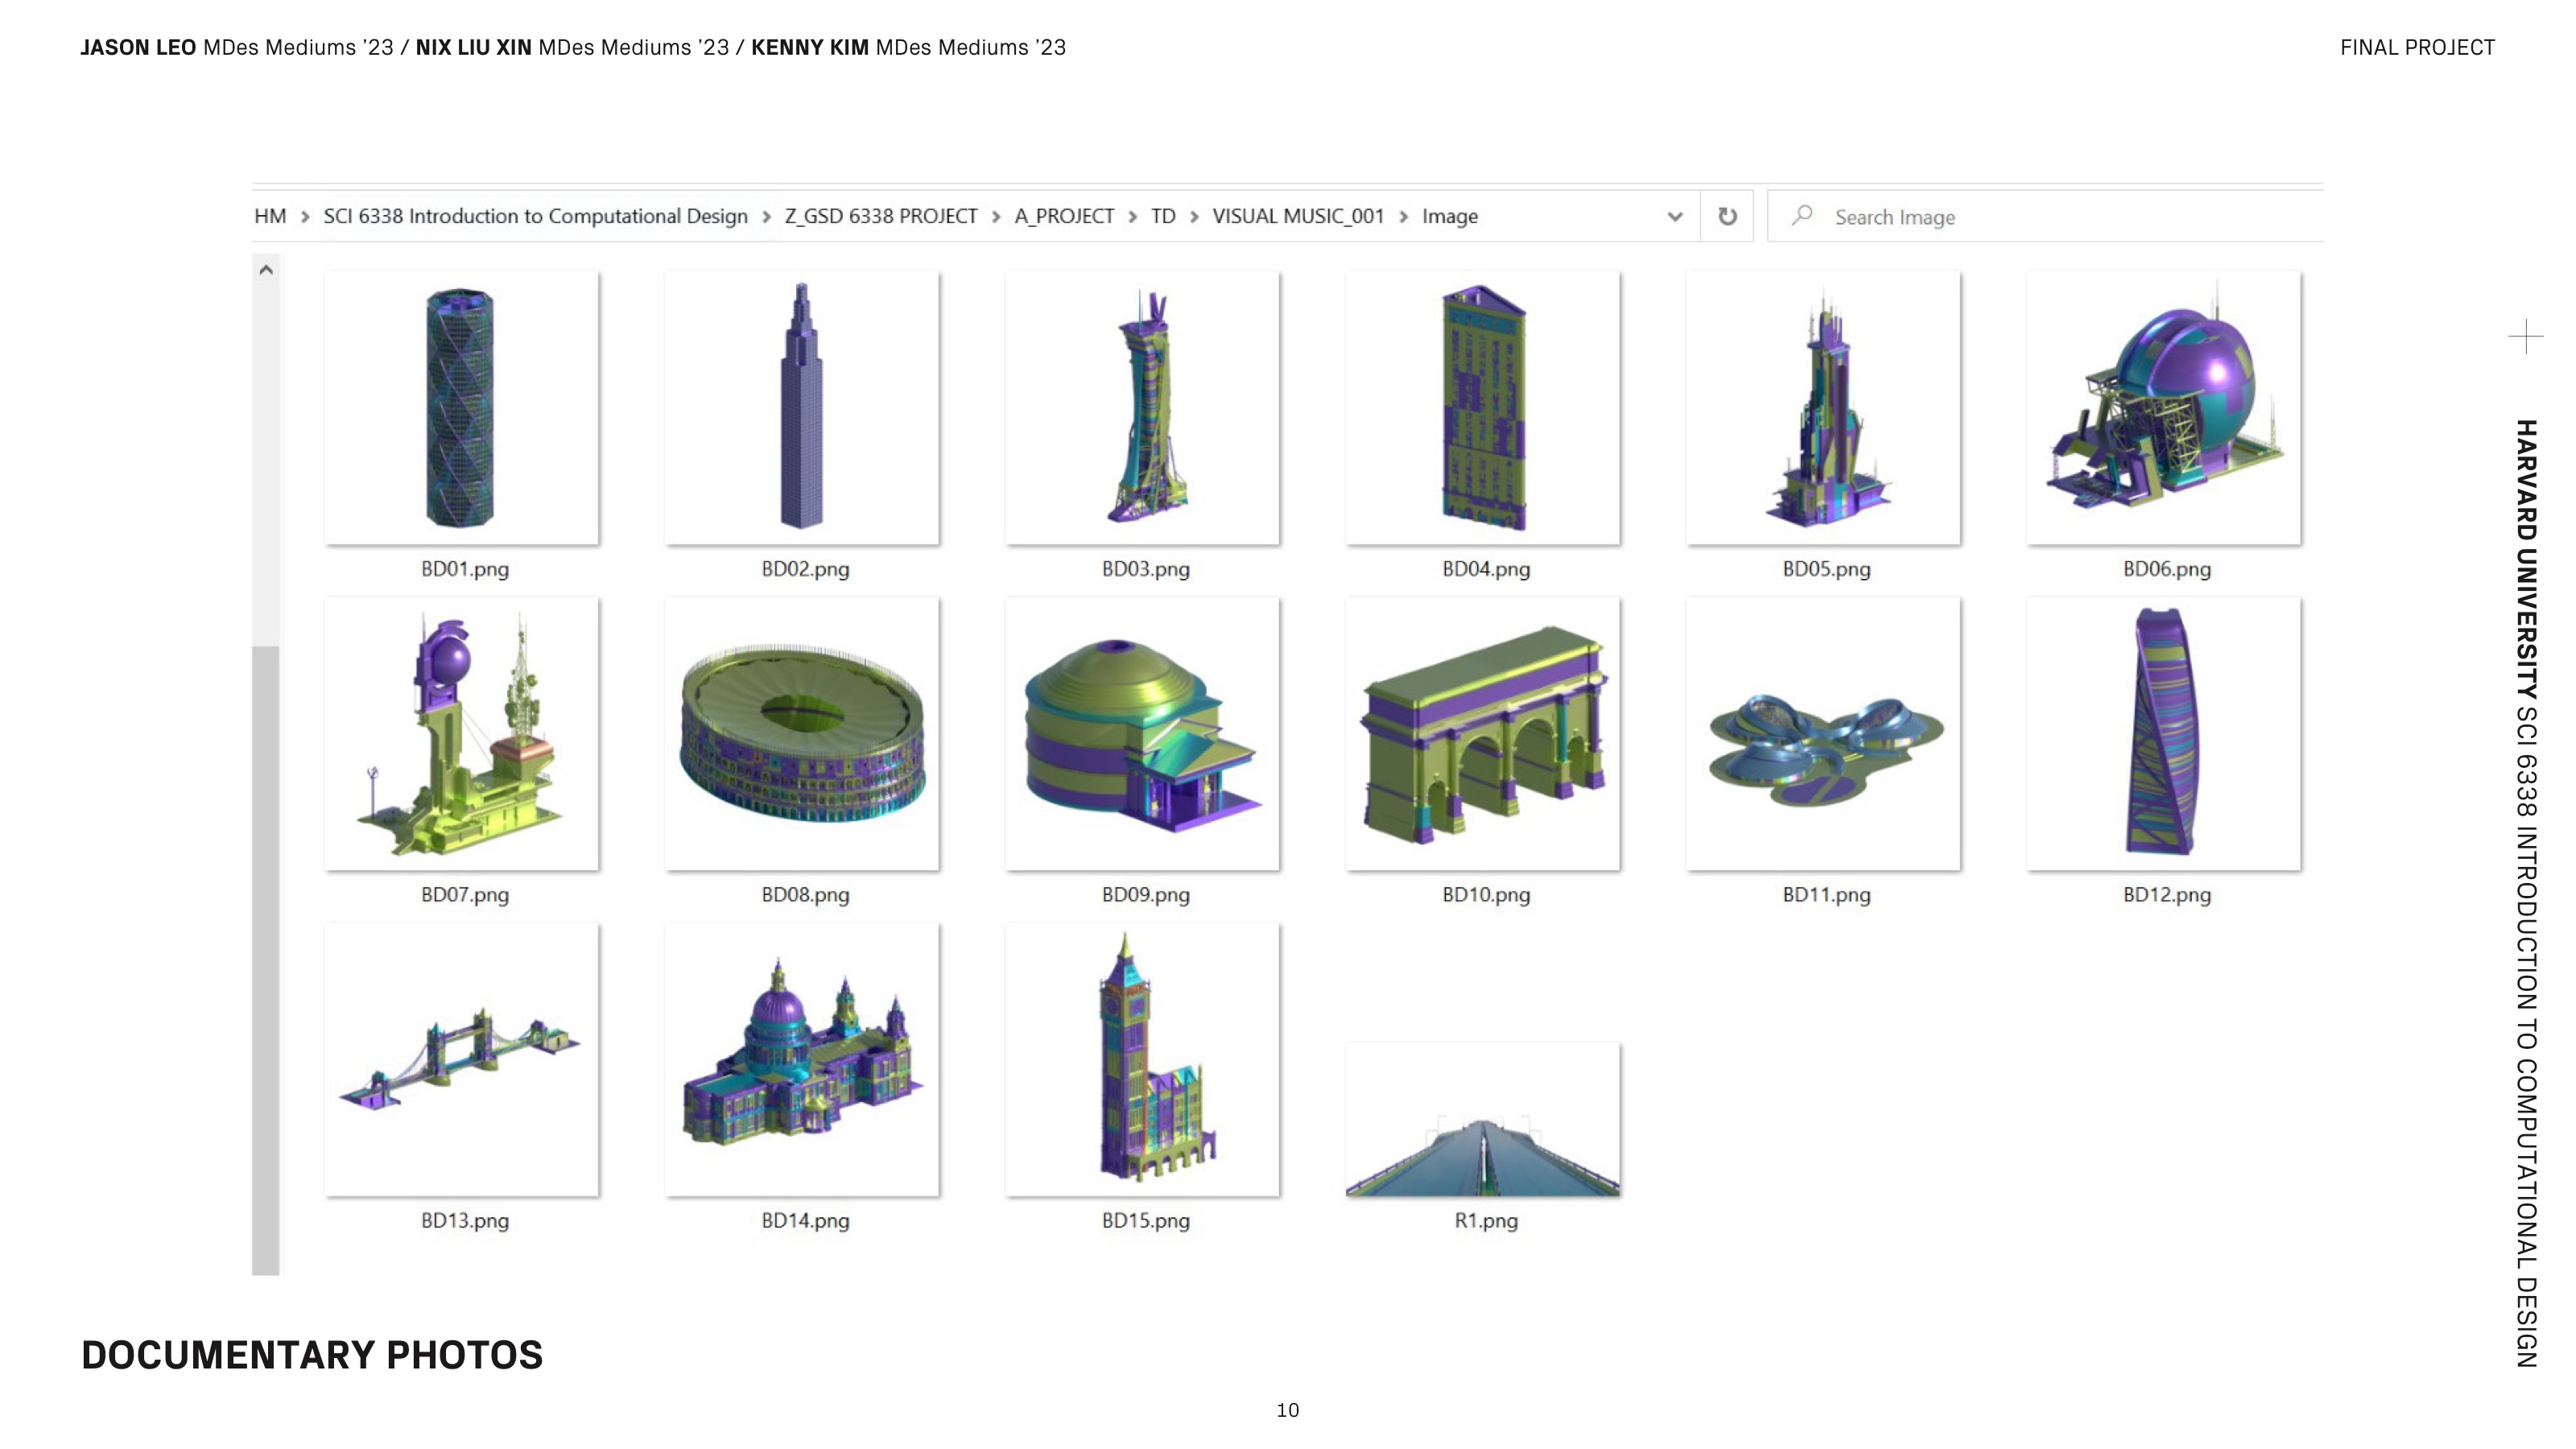Select the BD03.png thumbnail
2576x1449 pixels.
tap(1142, 408)
